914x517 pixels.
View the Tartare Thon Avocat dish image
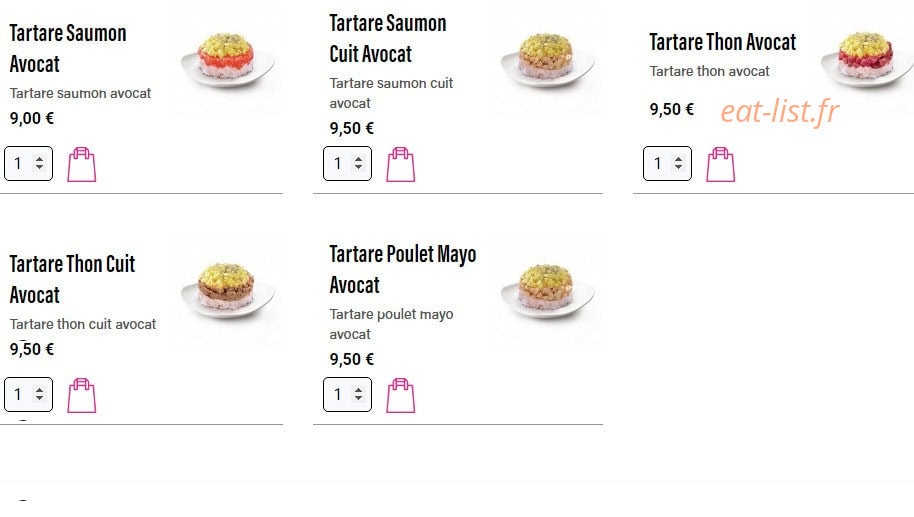[x=867, y=59]
